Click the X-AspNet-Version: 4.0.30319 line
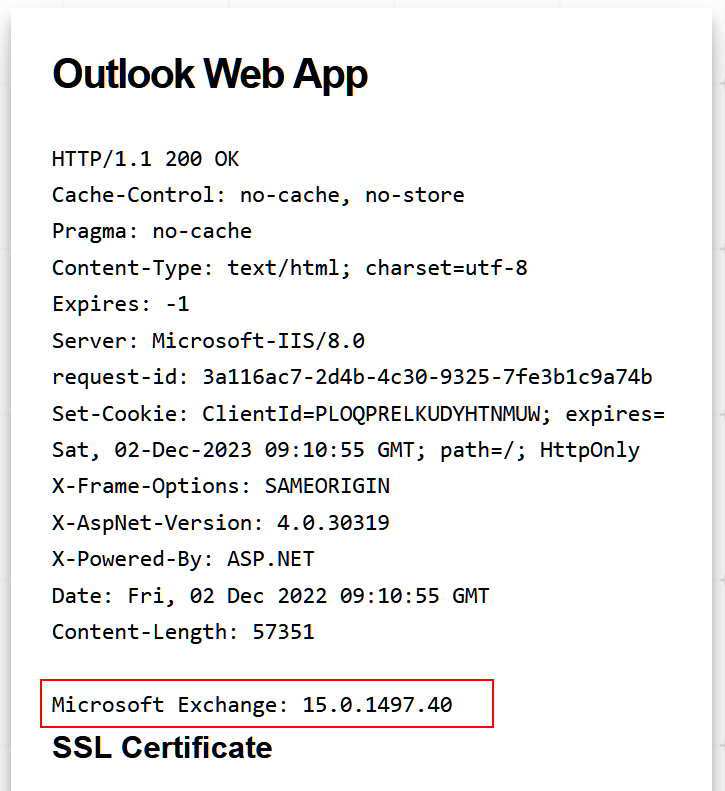 tap(221, 523)
